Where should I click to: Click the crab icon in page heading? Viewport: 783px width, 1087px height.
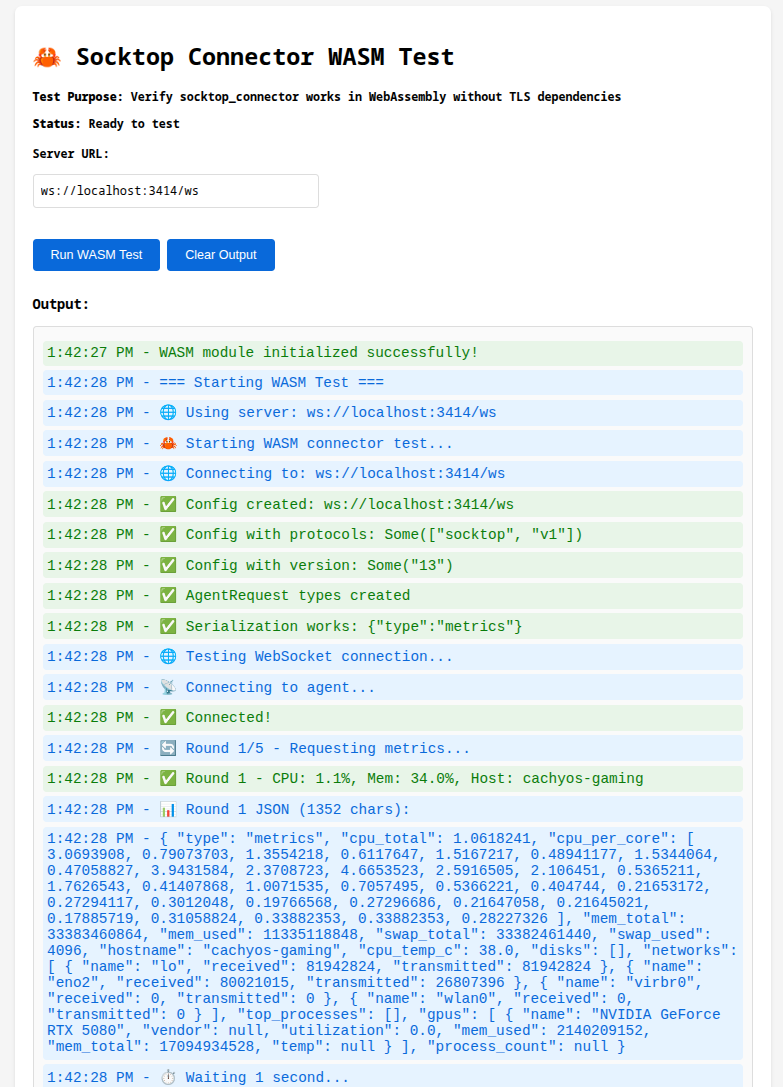[46, 57]
